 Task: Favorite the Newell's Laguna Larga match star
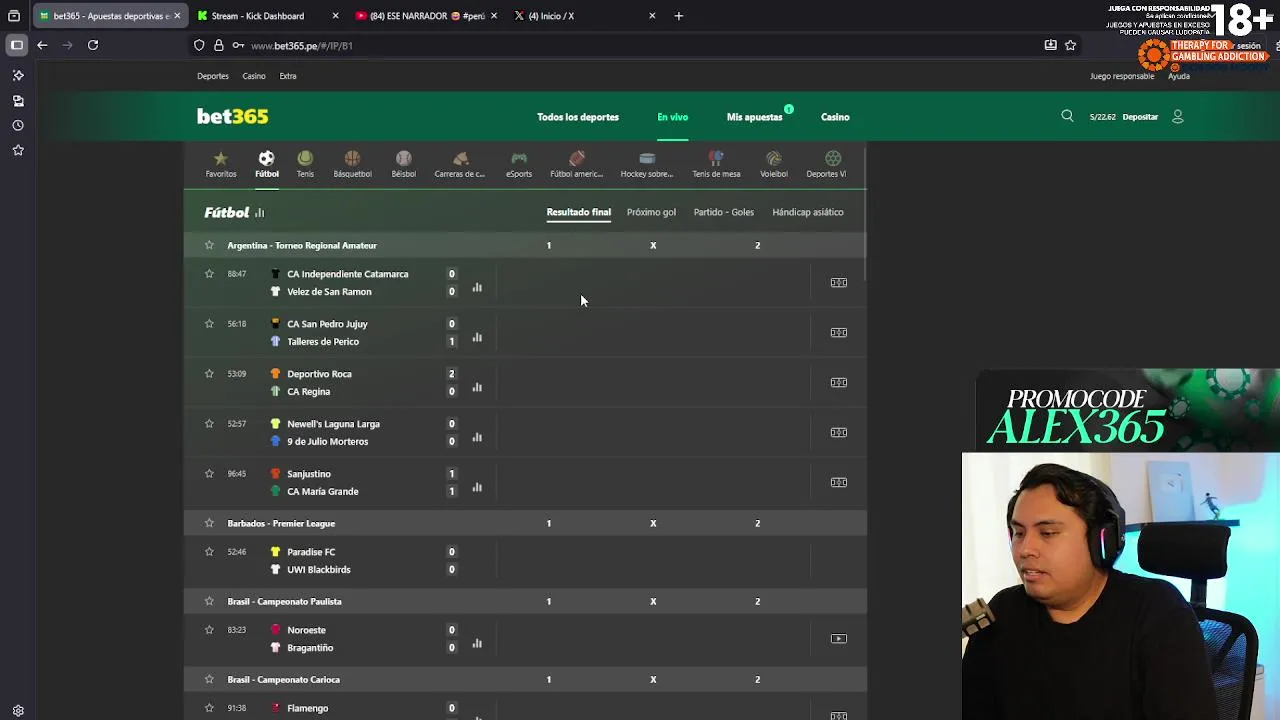(x=209, y=424)
